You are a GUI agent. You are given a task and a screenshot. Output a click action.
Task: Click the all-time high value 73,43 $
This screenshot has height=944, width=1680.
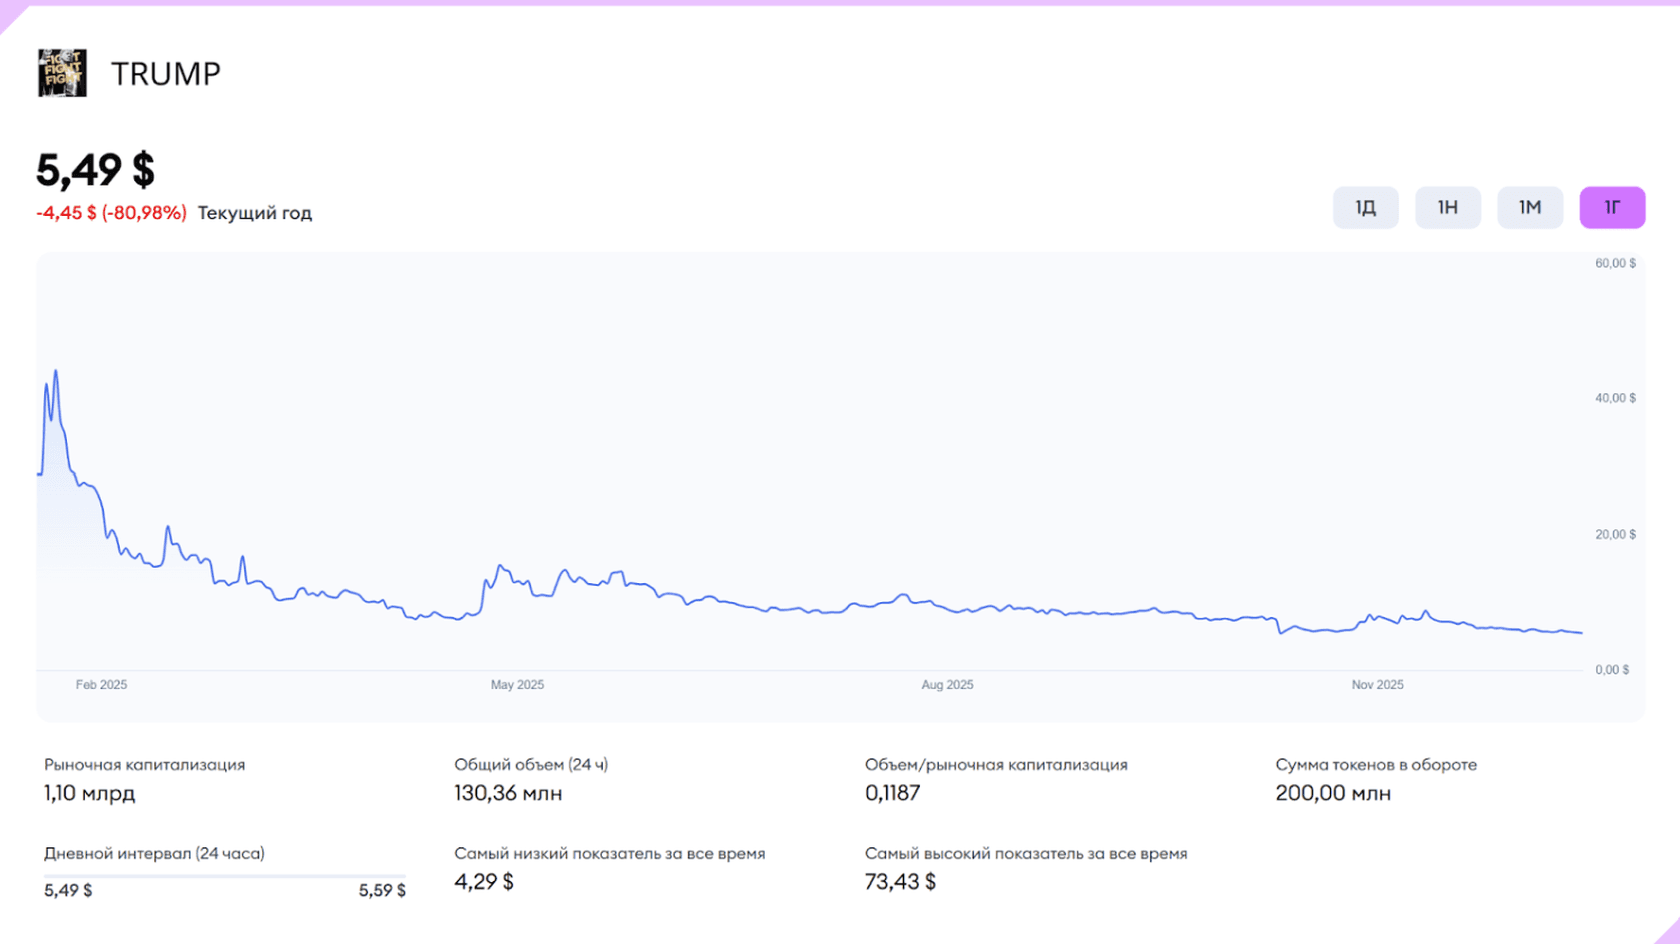[899, 882]
